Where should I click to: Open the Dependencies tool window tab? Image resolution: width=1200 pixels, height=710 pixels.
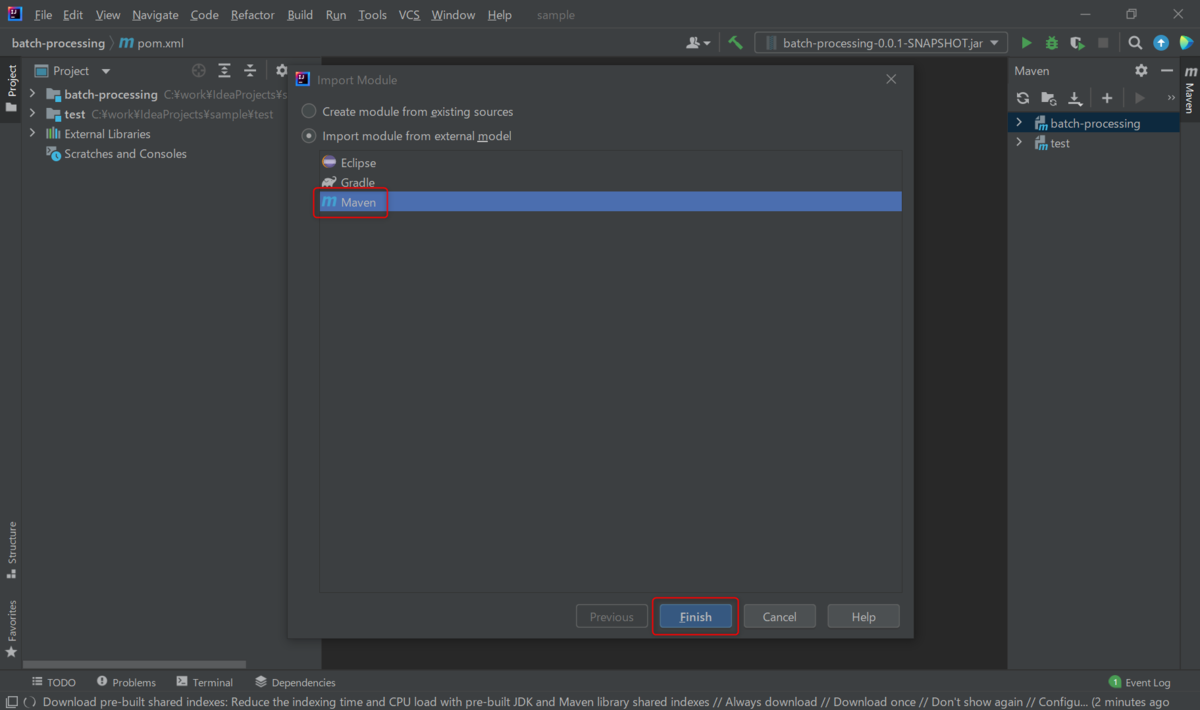pyautogui.click(x=295, y=682)
